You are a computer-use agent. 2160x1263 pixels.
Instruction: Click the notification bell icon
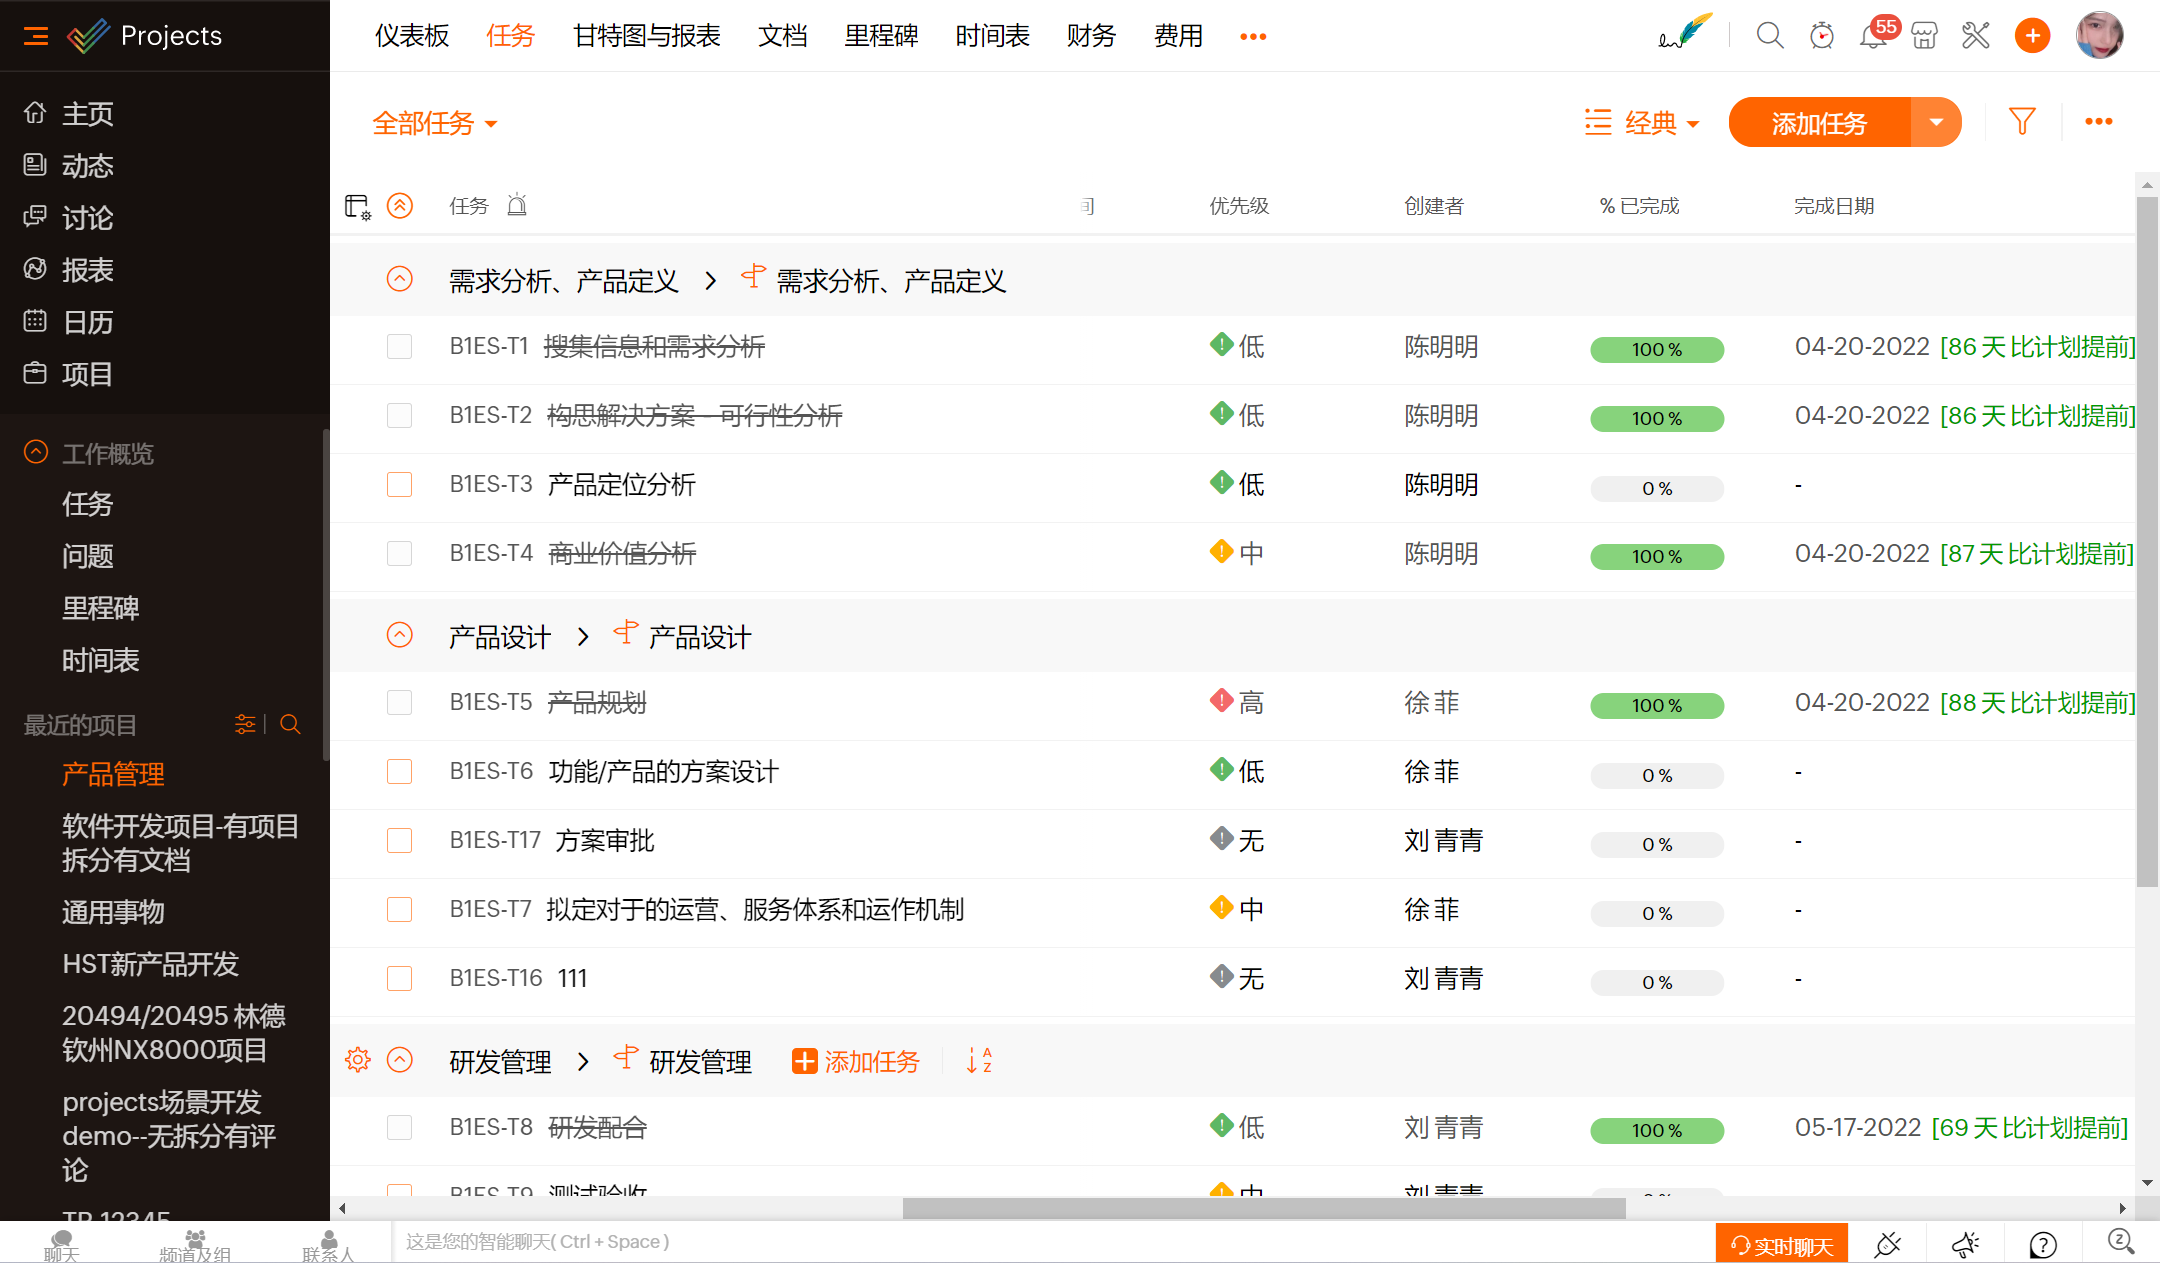click(1872, 37)
